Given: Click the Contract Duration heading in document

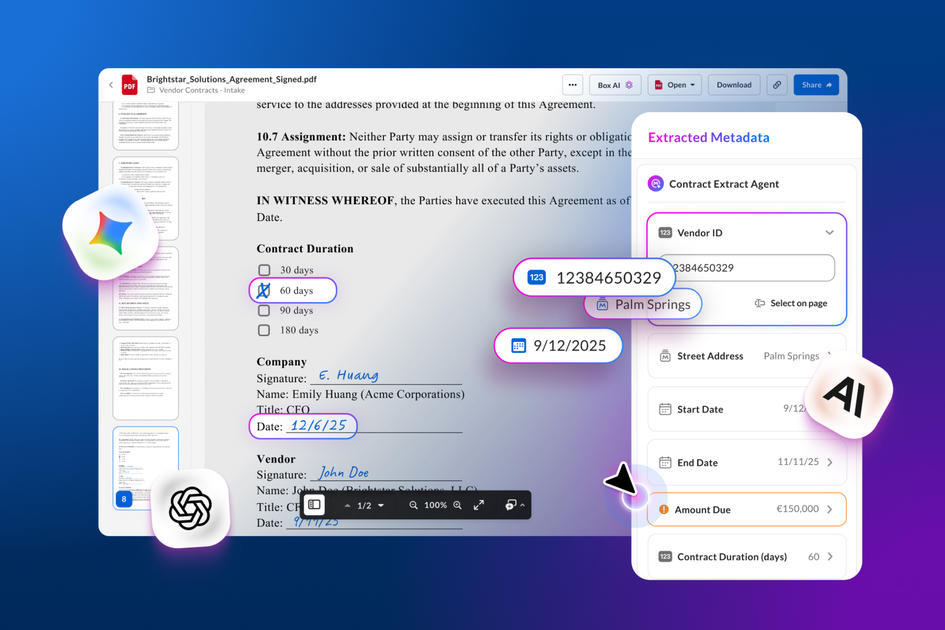Looking at the screenshot, I should click(305, 248).
